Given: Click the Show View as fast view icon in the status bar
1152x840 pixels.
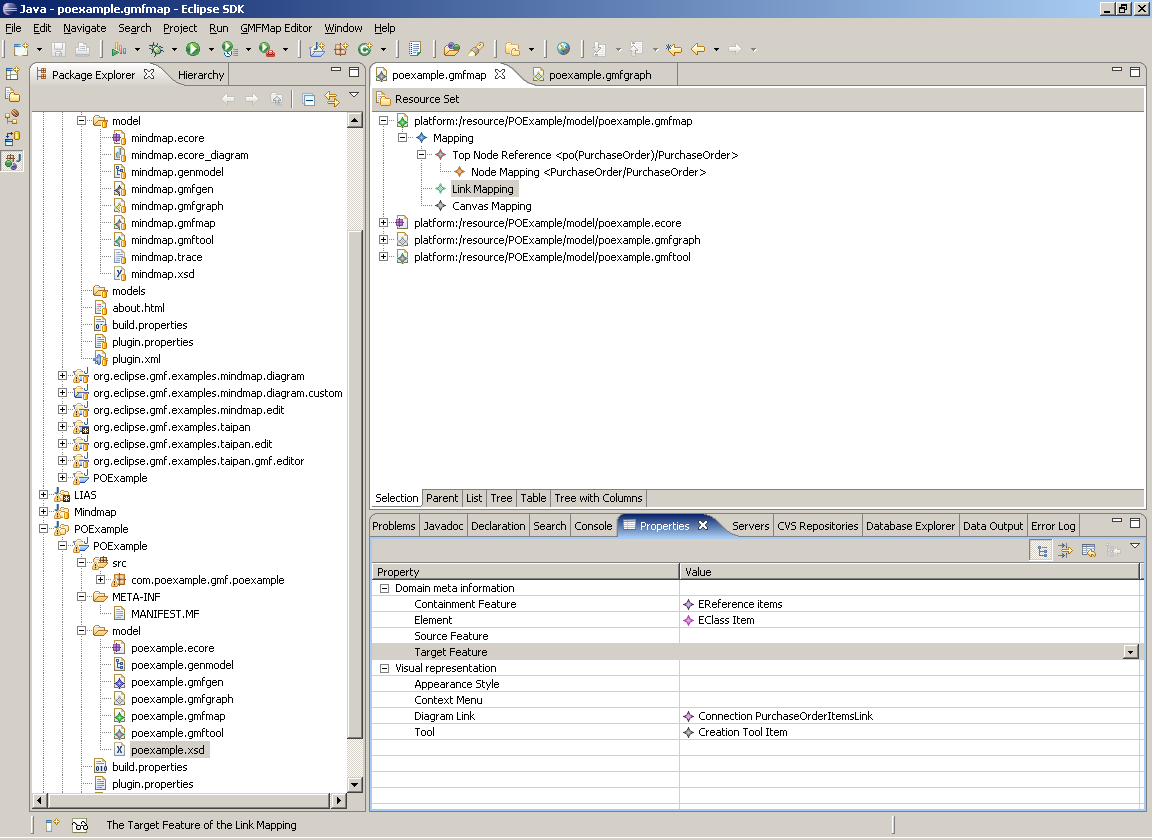Looking at the screenshot, I should 52,825.
